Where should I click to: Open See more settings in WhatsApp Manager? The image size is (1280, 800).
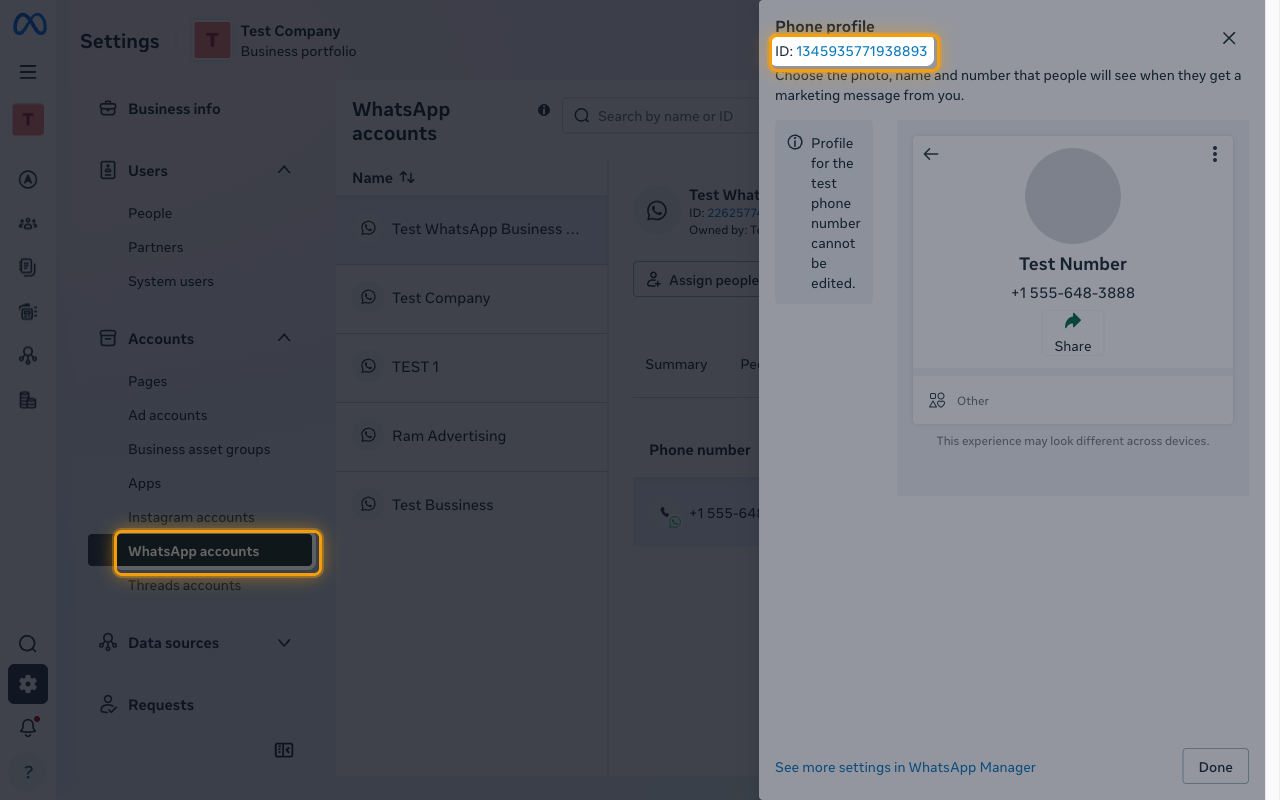(x=905, y=767)
